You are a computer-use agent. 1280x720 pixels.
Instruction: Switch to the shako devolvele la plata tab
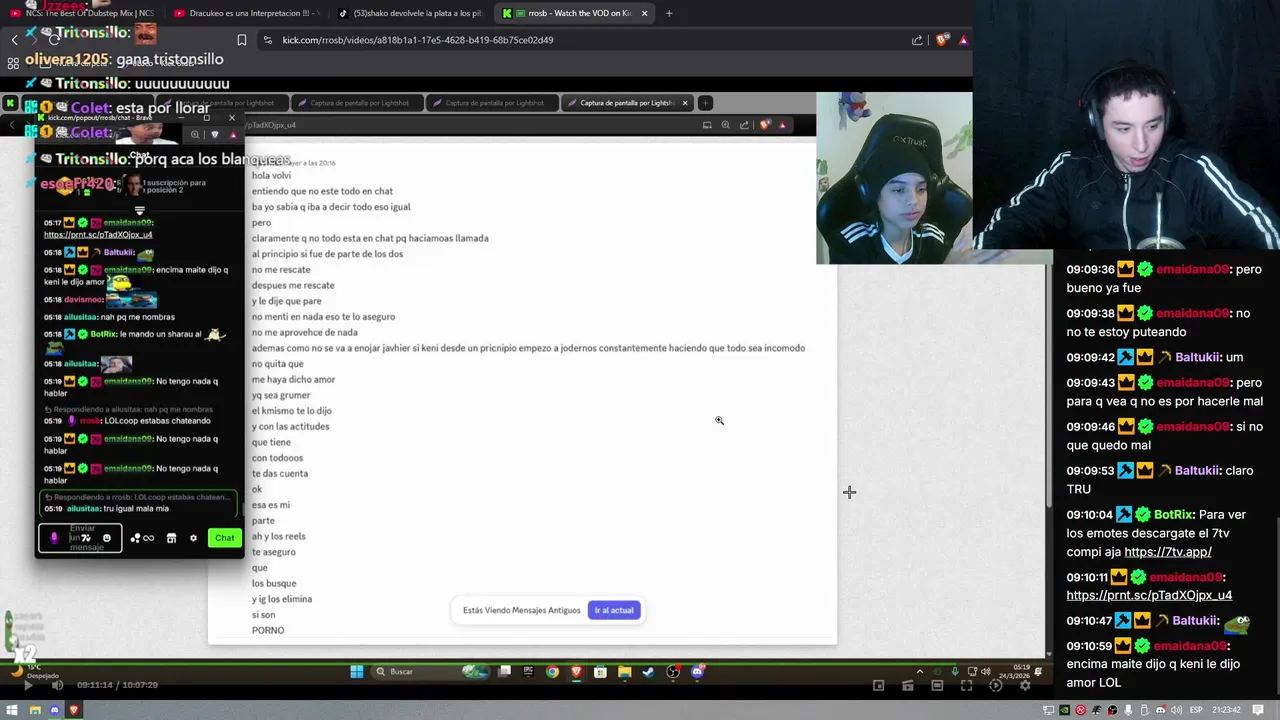410,13
